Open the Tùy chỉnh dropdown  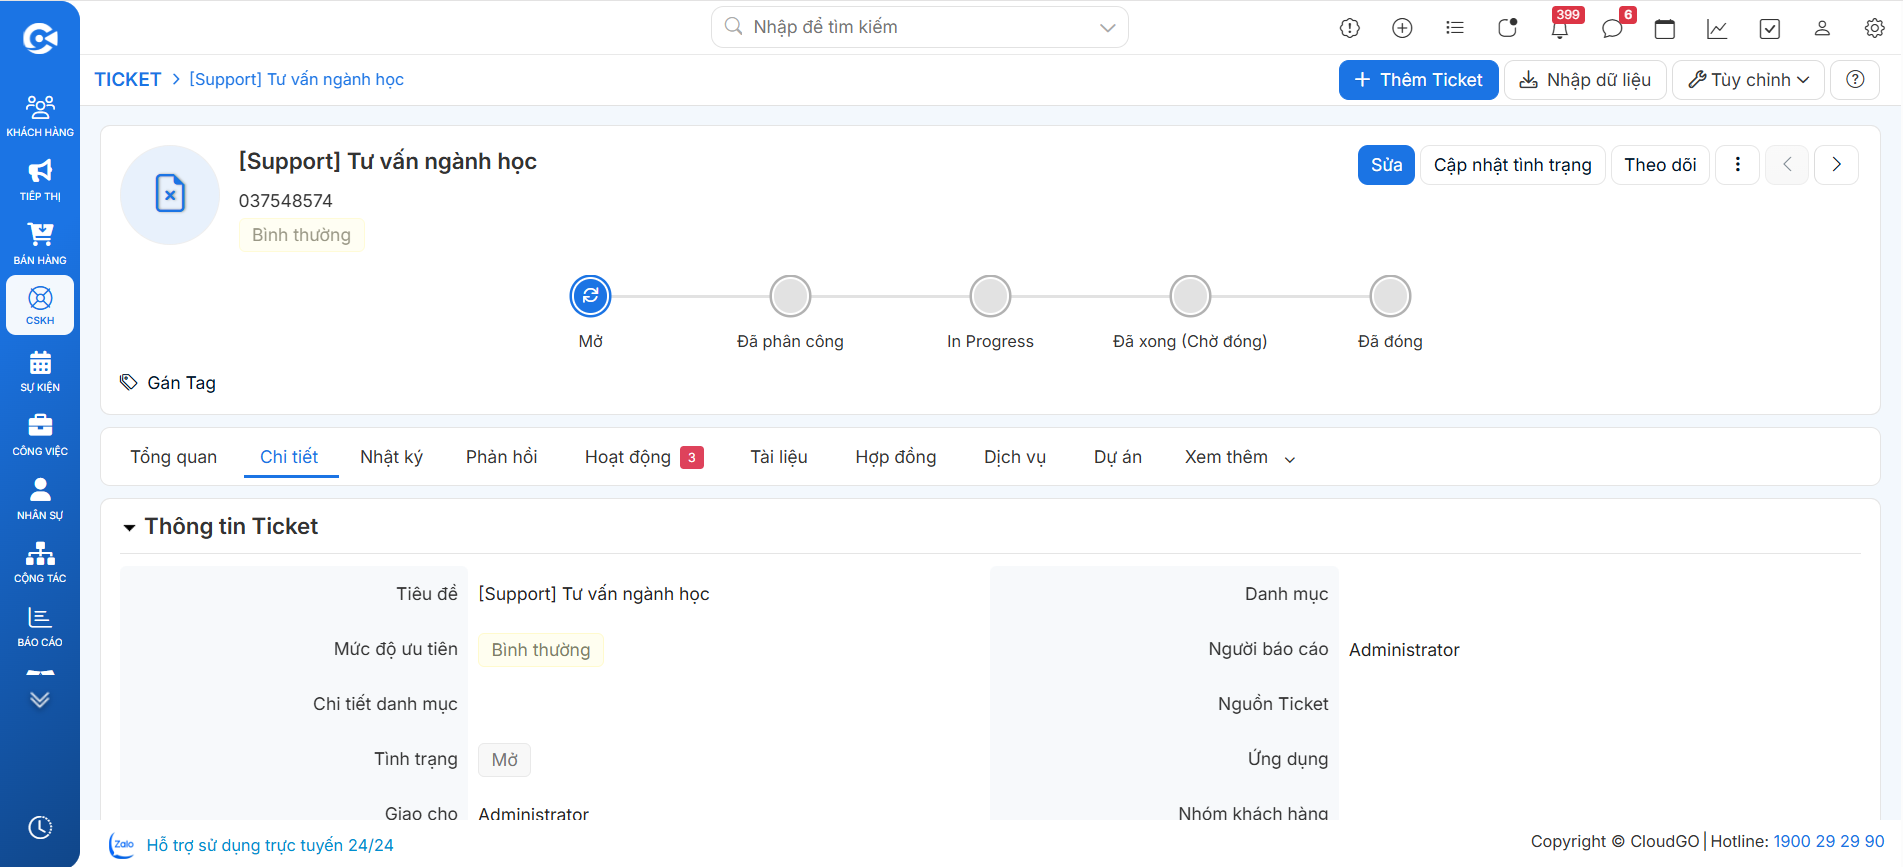pyautogui.click(x=1748, y=80)
